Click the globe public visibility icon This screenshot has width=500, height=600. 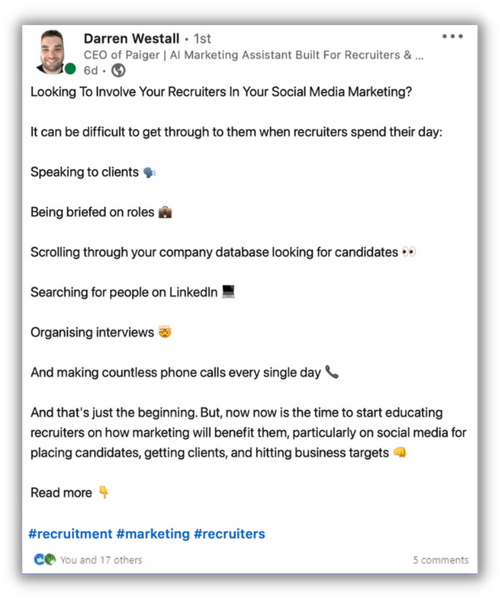[118, 70]
